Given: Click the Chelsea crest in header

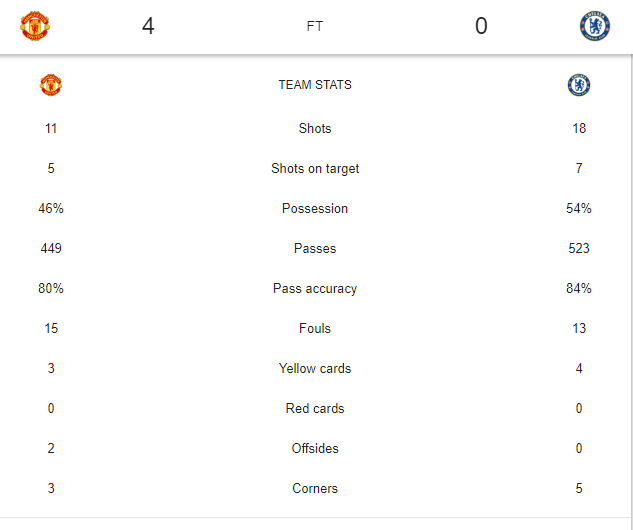Looking at the screenshot, I should pyautogui.click(x=595, y=26).
